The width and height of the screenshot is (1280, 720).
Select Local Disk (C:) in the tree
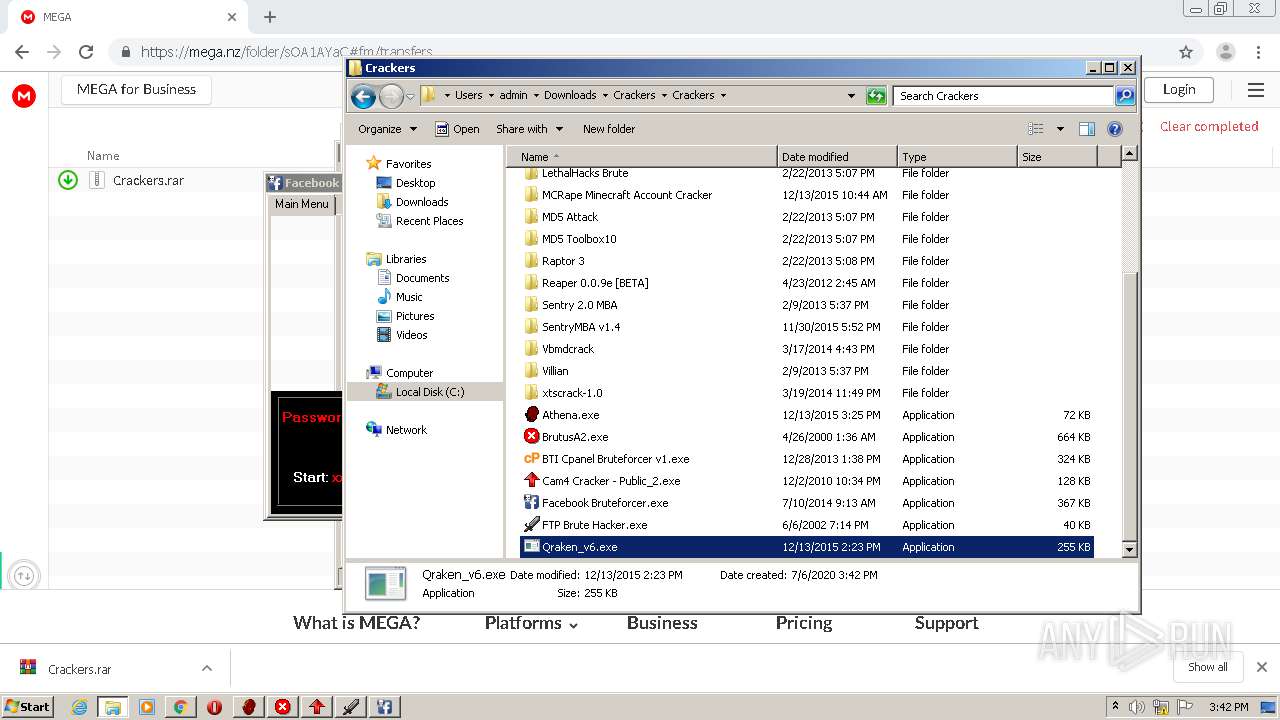429,392
